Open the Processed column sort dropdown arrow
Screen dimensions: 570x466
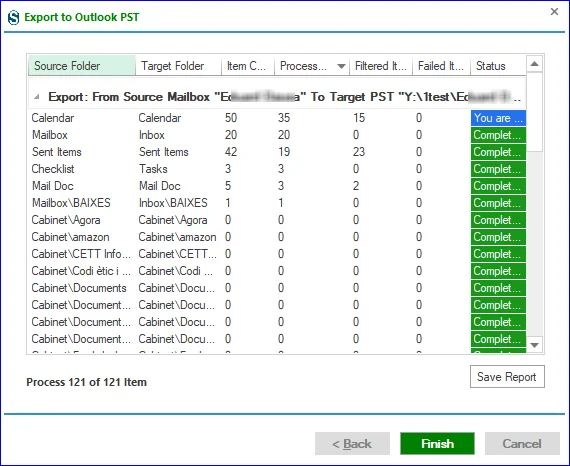341,66
